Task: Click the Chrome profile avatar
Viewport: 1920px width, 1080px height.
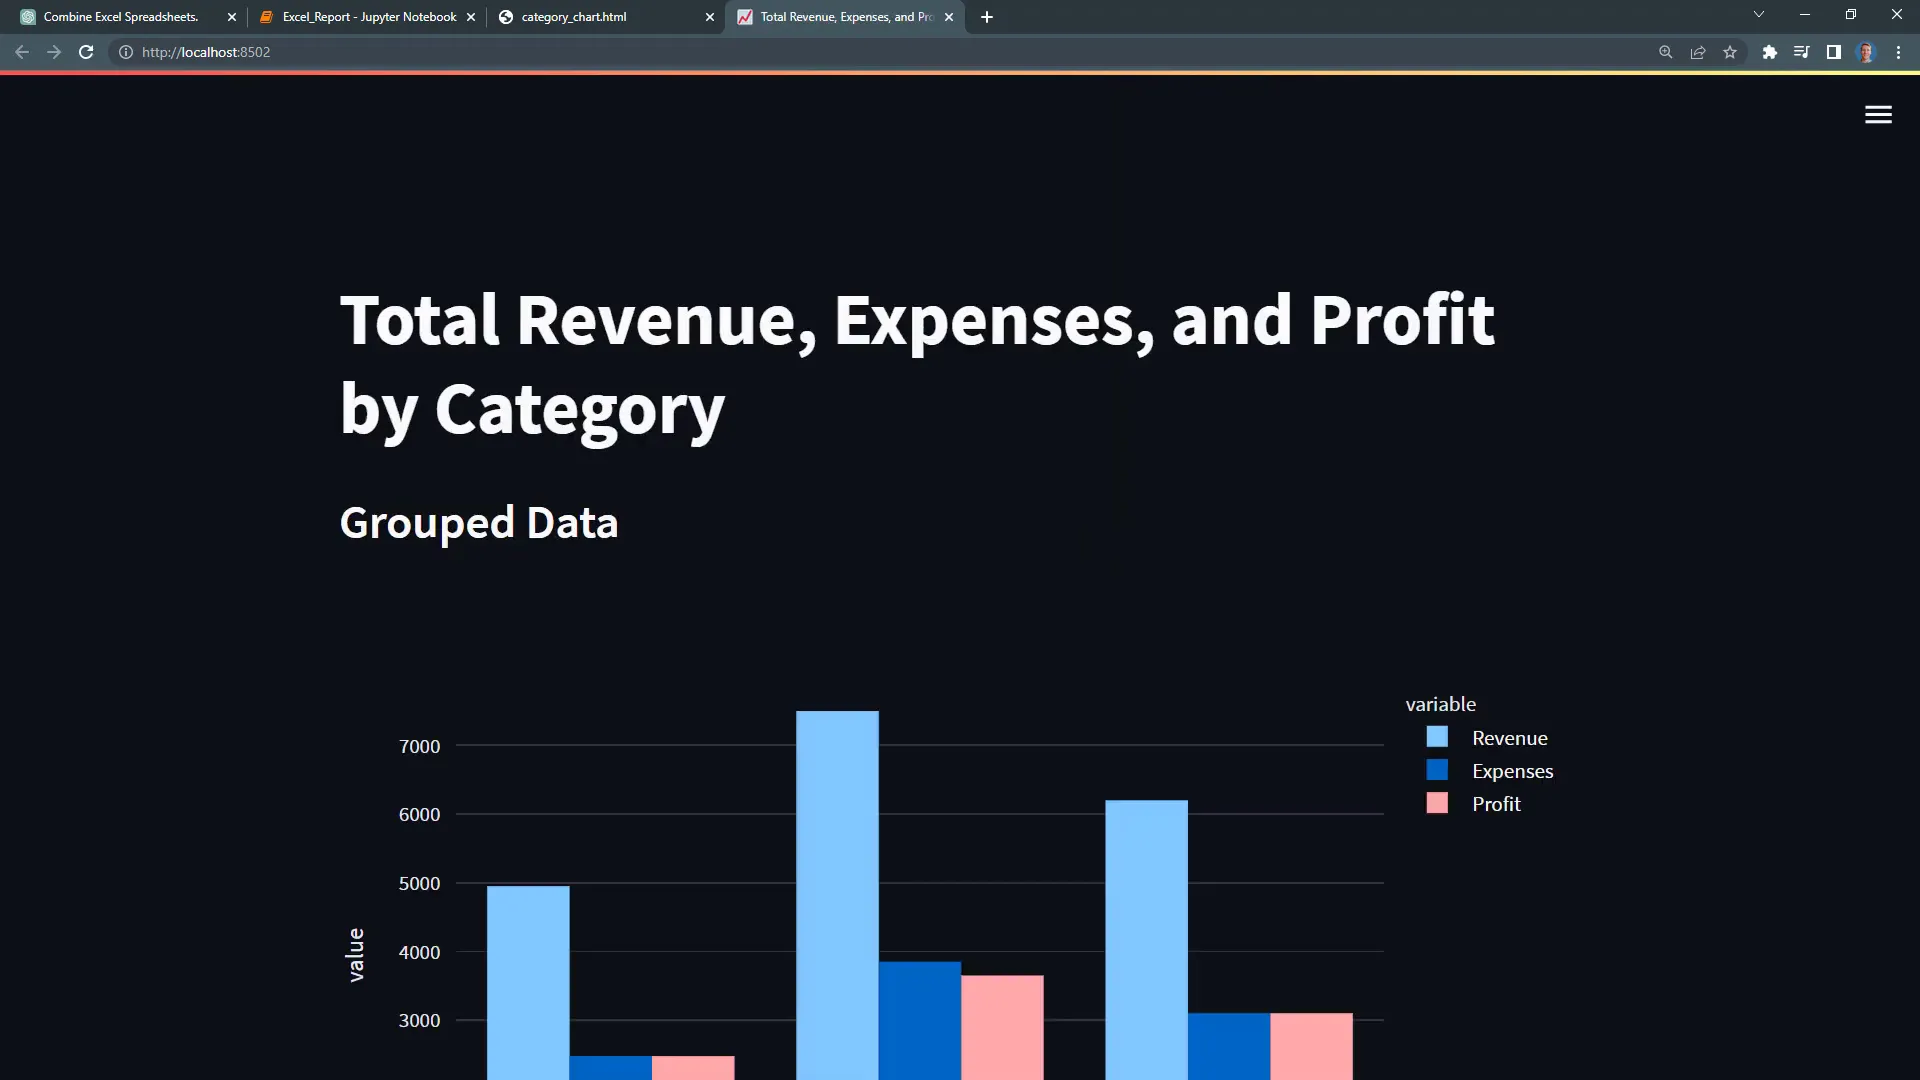Action: 1865,51
